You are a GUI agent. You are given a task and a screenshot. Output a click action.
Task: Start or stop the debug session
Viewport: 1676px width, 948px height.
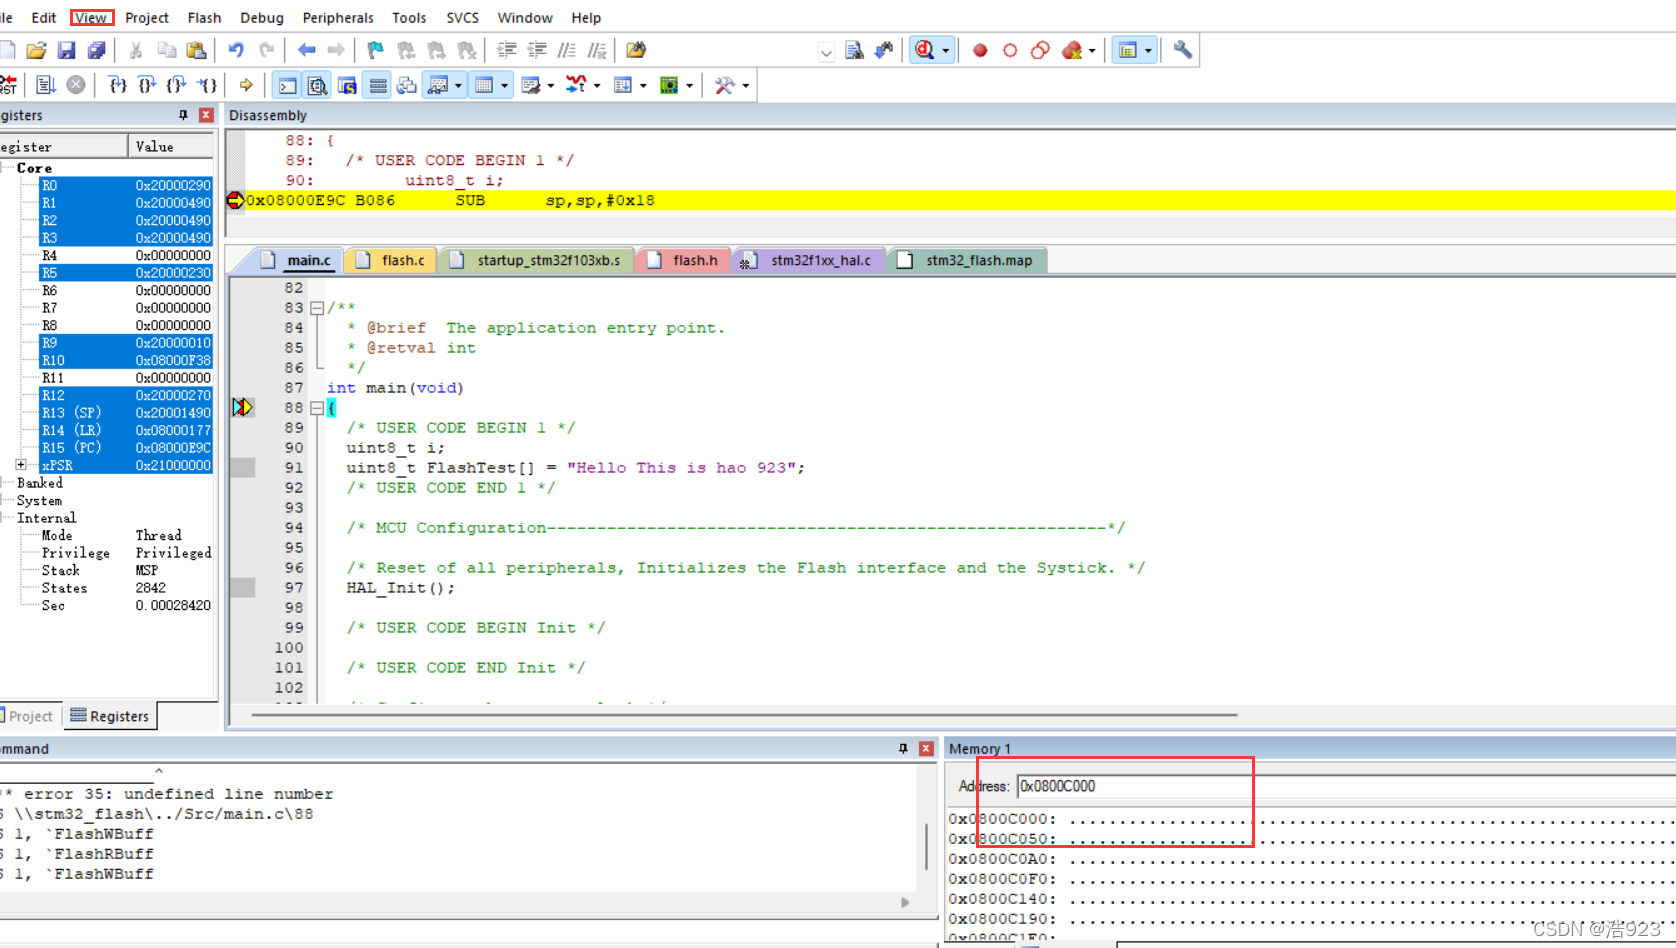[x=925, y=50]
